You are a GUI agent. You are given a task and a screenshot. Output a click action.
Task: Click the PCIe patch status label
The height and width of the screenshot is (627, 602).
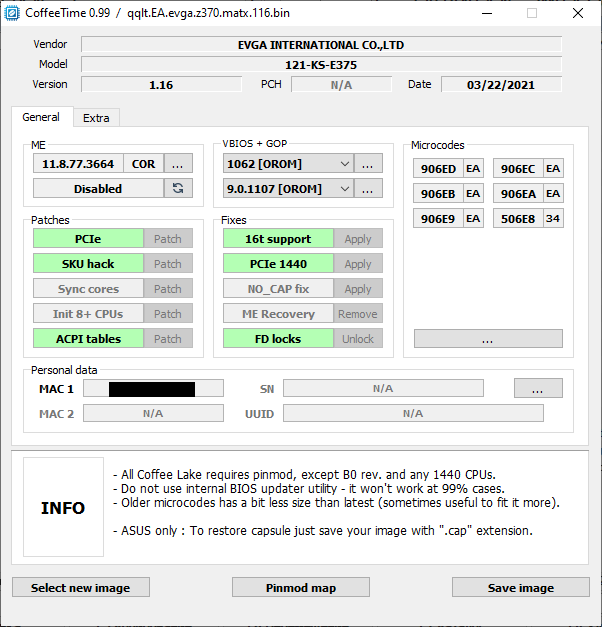point(88,239)
